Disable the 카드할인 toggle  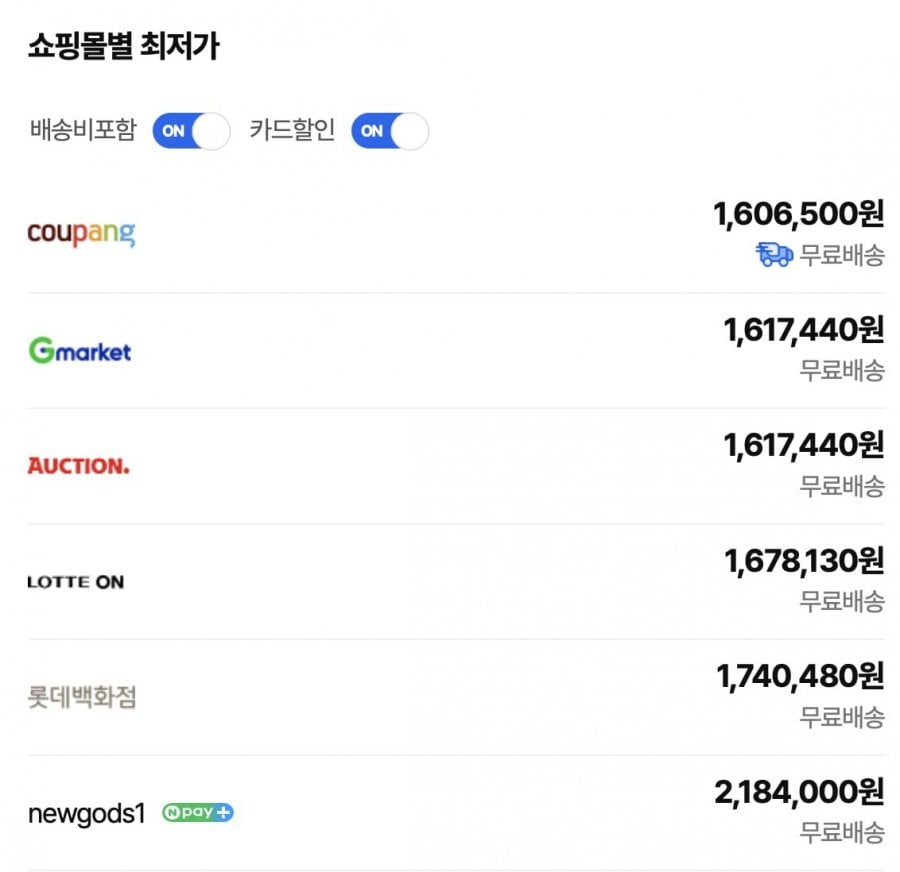pos(390,131)
